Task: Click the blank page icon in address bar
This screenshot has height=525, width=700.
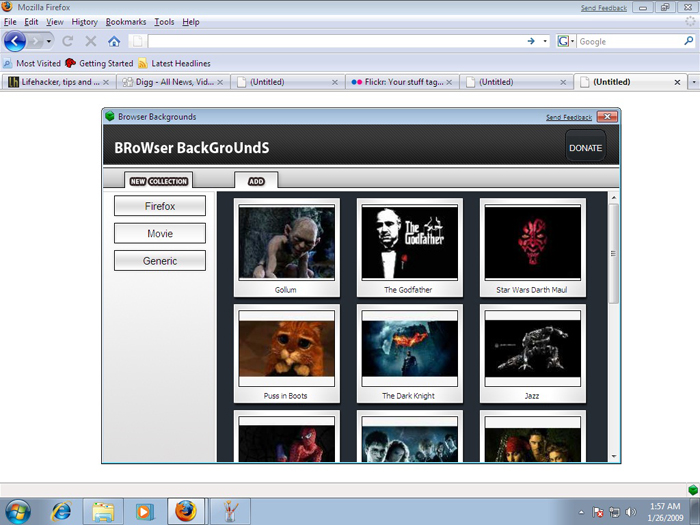Action: pos(138,42)
